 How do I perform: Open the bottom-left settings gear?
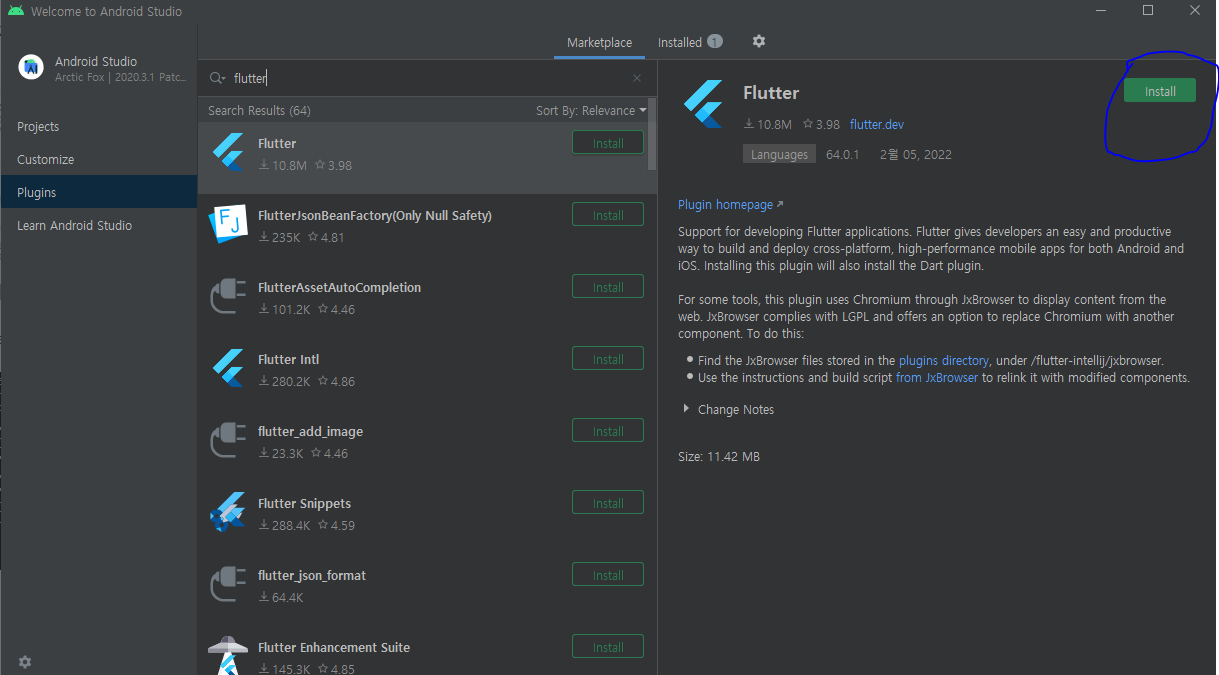[25, 662]
